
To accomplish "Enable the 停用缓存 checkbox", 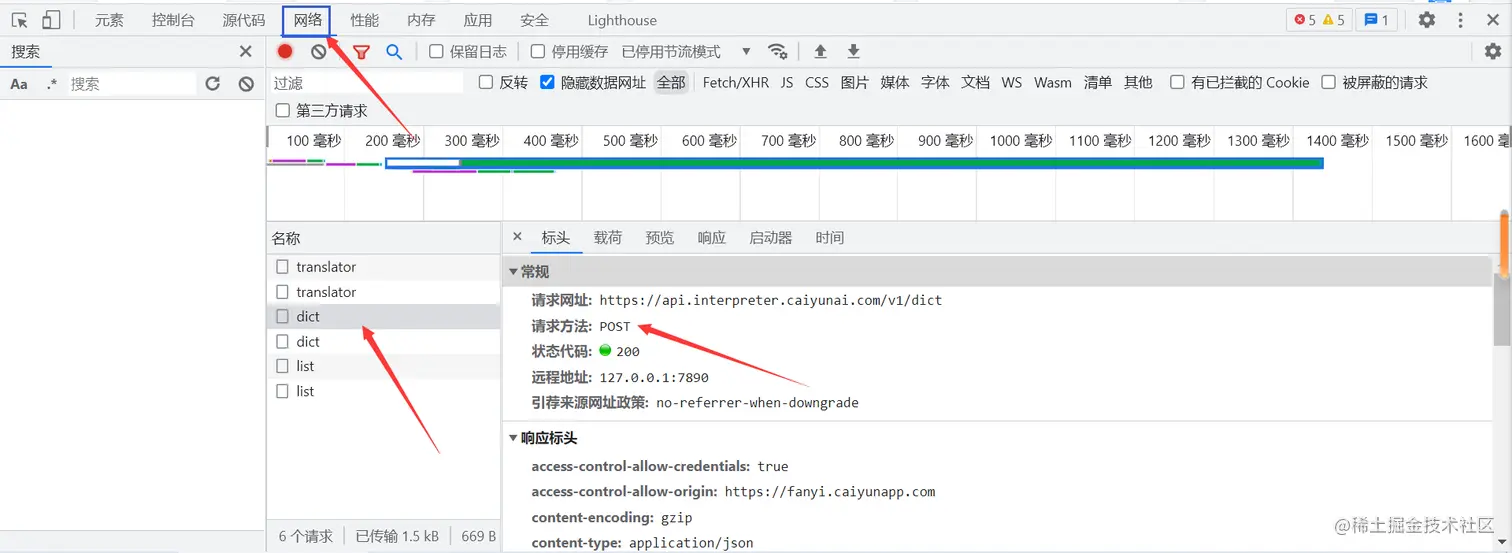I will coord(538,51).
